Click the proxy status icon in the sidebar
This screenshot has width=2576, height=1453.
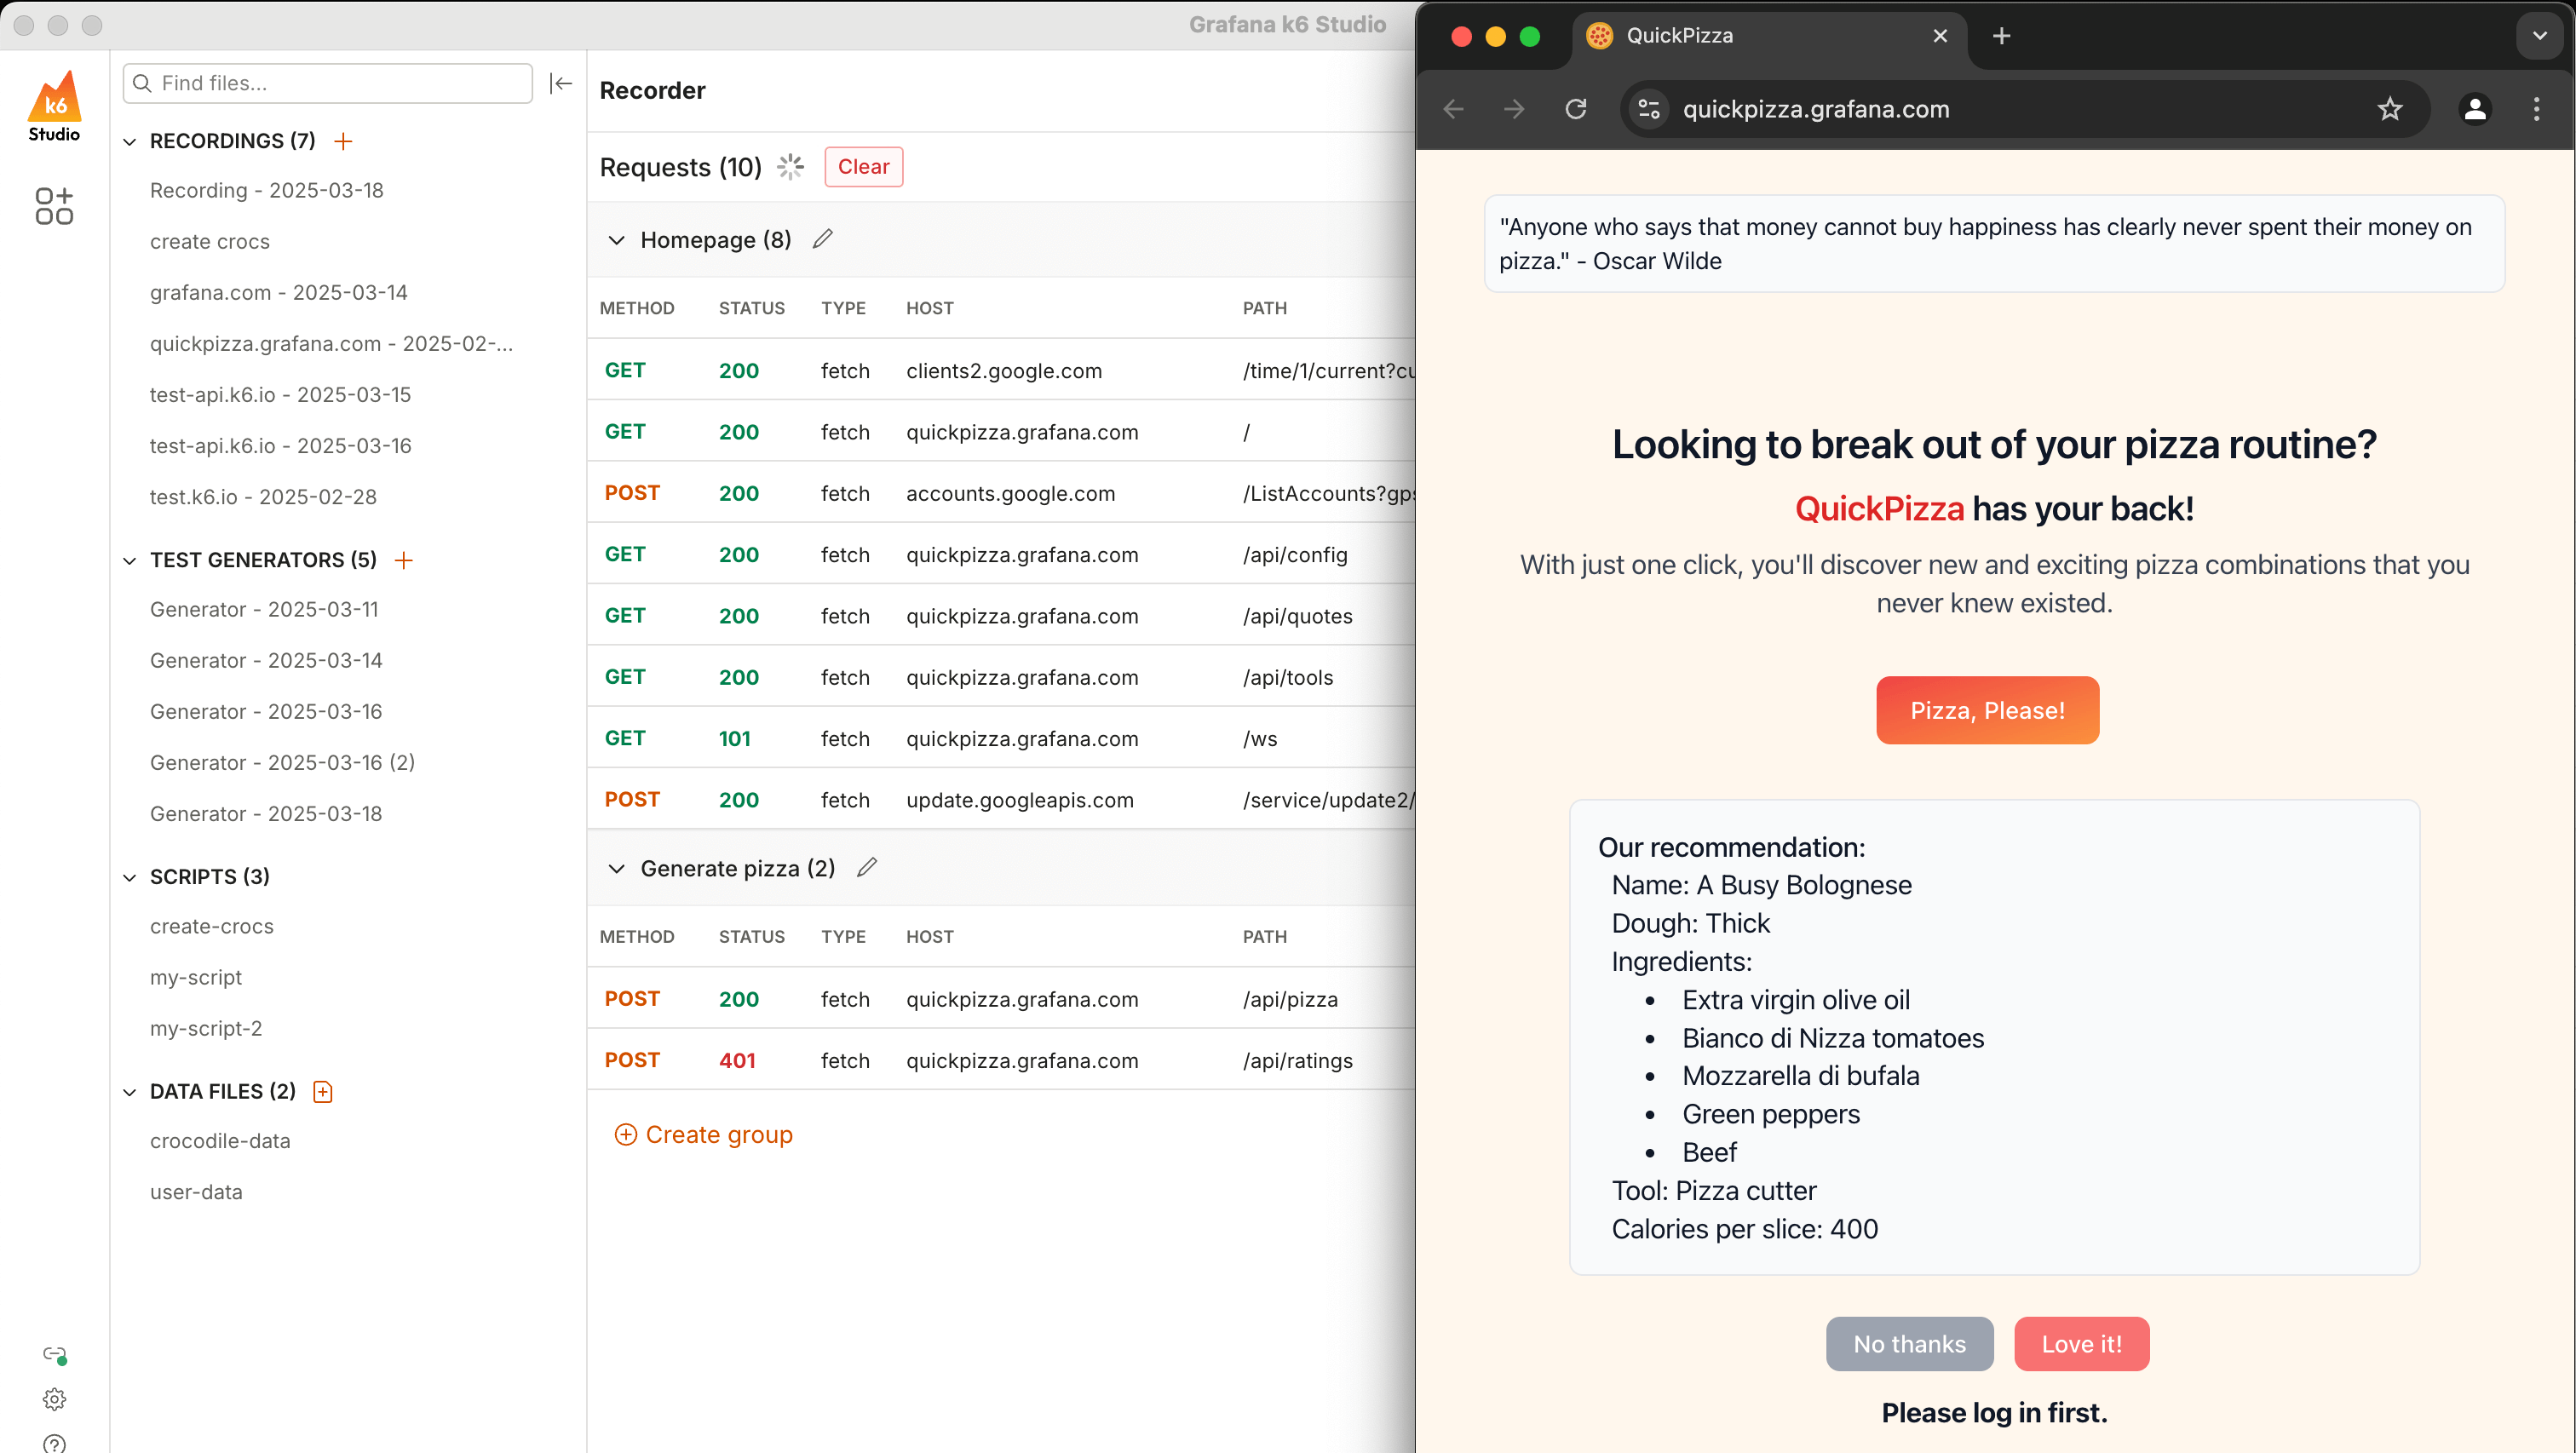[x=54, y=1354]
